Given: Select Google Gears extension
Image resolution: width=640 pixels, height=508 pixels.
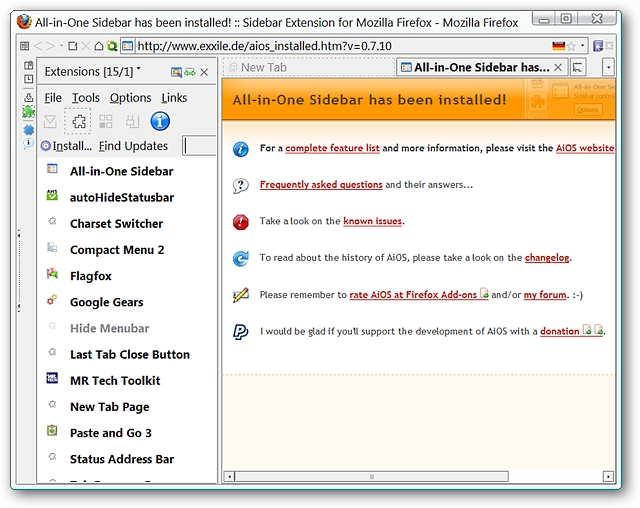Looking at the screenshot, I should pos(127,302).
